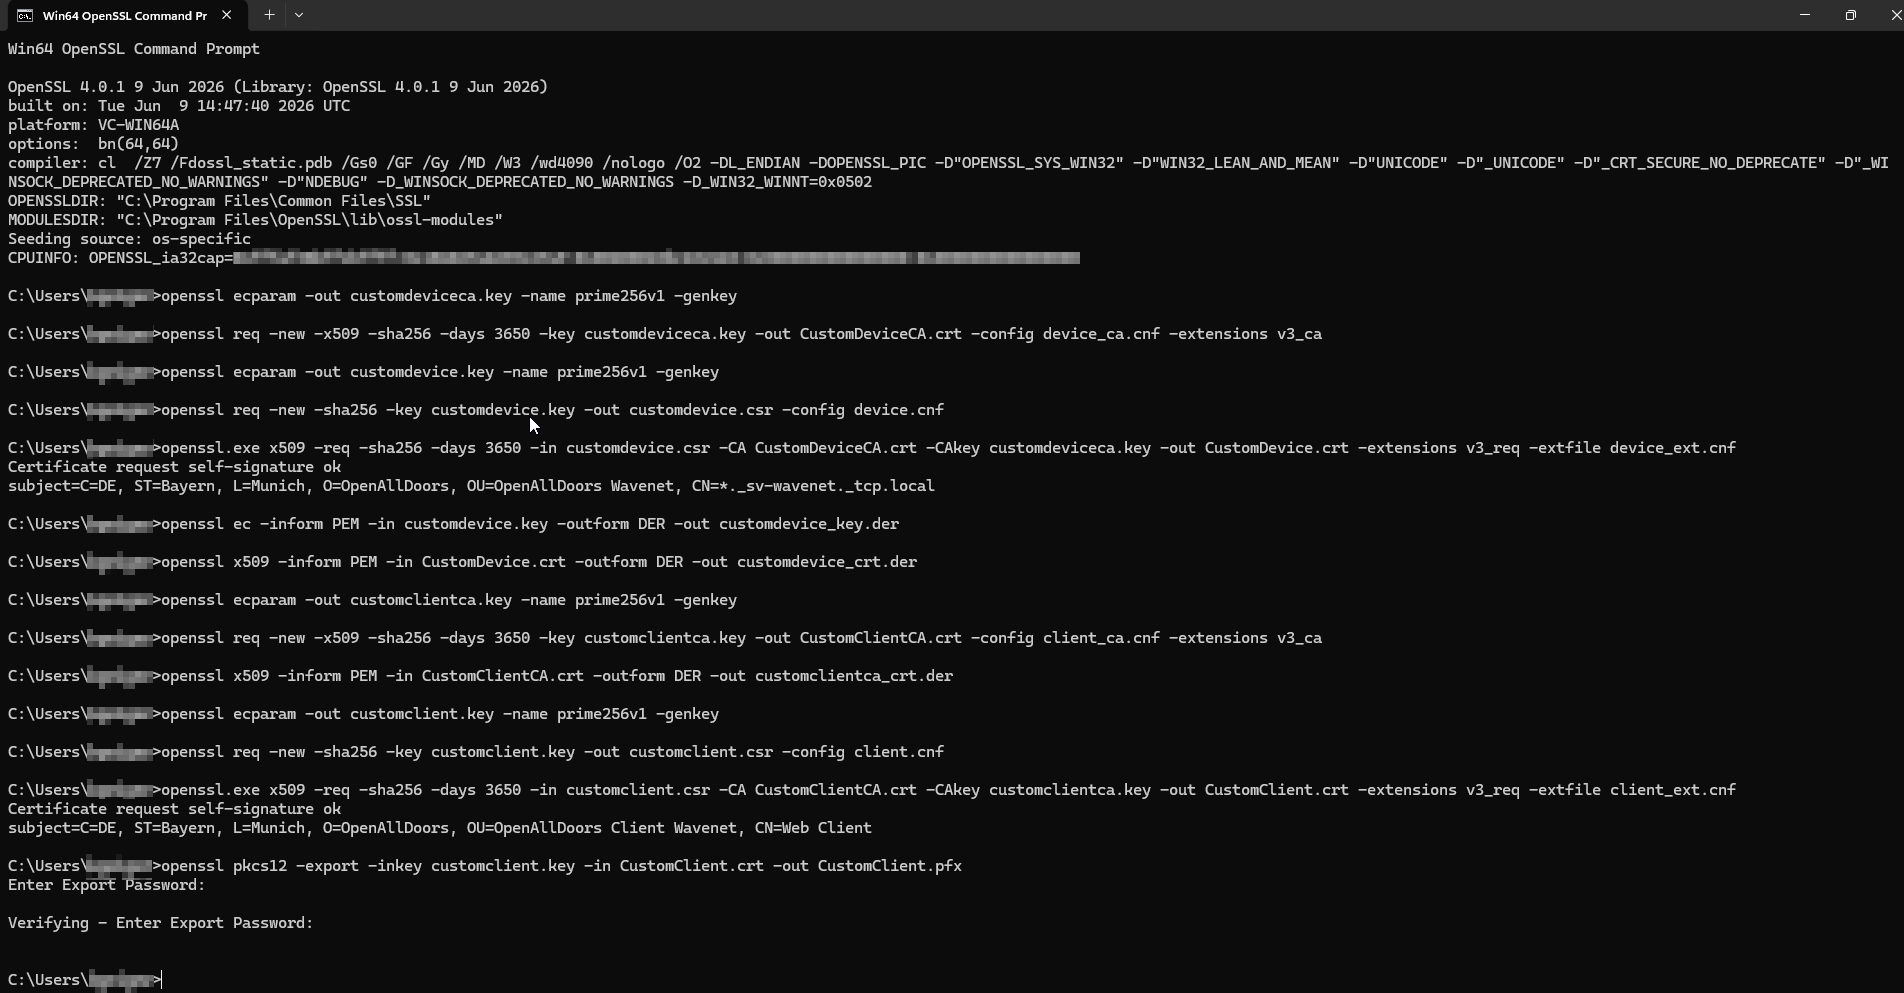This screenshot has height=993, width=1904.
Task: Click the subject line with CN=*._sv-wavenet._tcp.local
Action: pos(471,486)
